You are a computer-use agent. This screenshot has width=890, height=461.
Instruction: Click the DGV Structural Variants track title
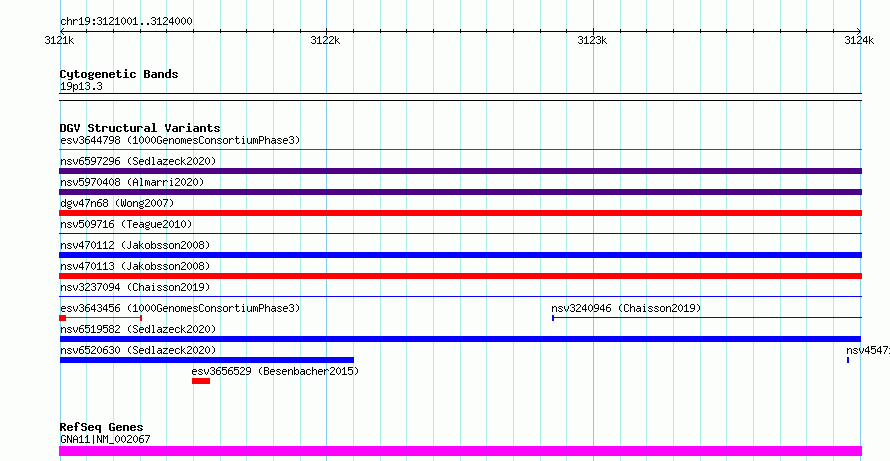(140, 128)
